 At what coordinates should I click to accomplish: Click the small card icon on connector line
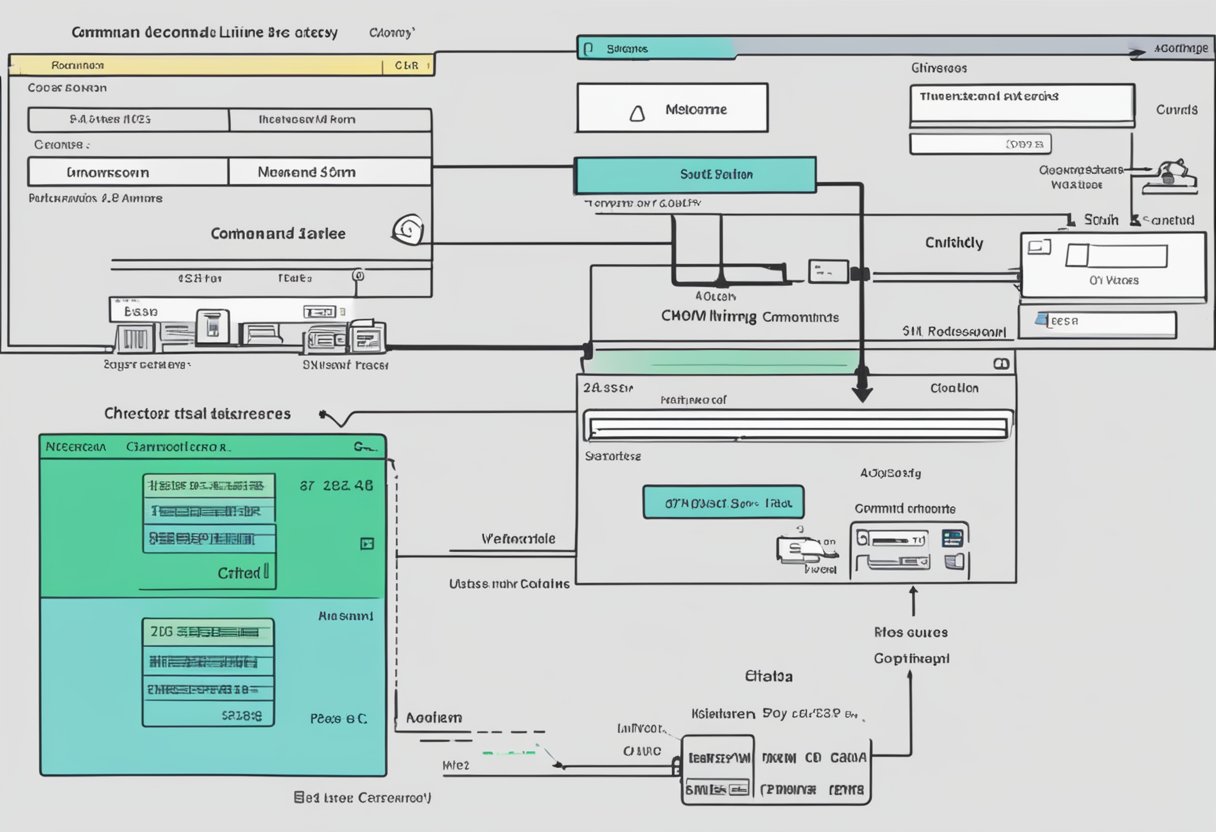828,270
